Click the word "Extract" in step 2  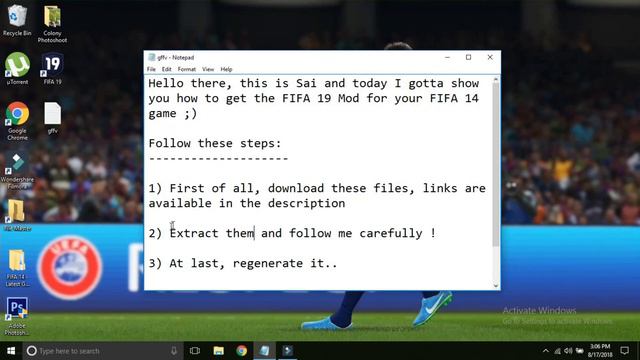[194, 233]
